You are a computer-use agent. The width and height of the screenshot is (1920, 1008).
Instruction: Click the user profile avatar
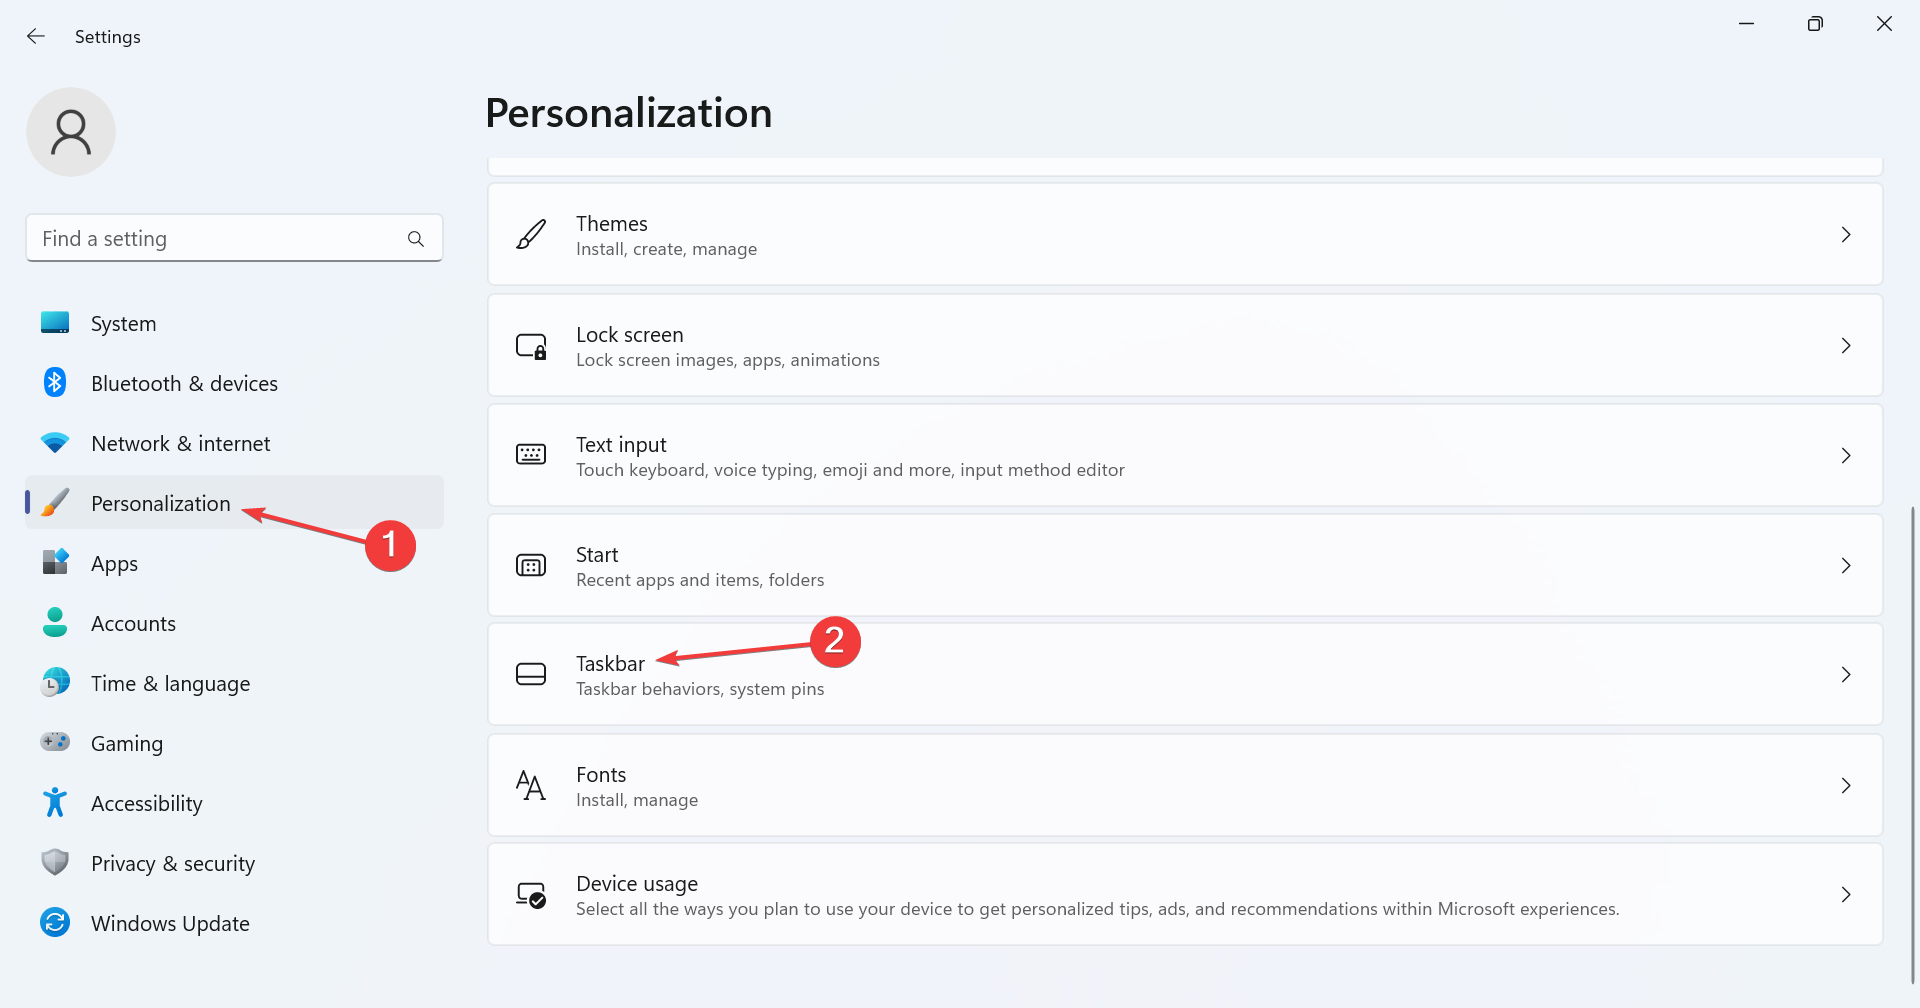pyautogui.click(x=71, y=132)
